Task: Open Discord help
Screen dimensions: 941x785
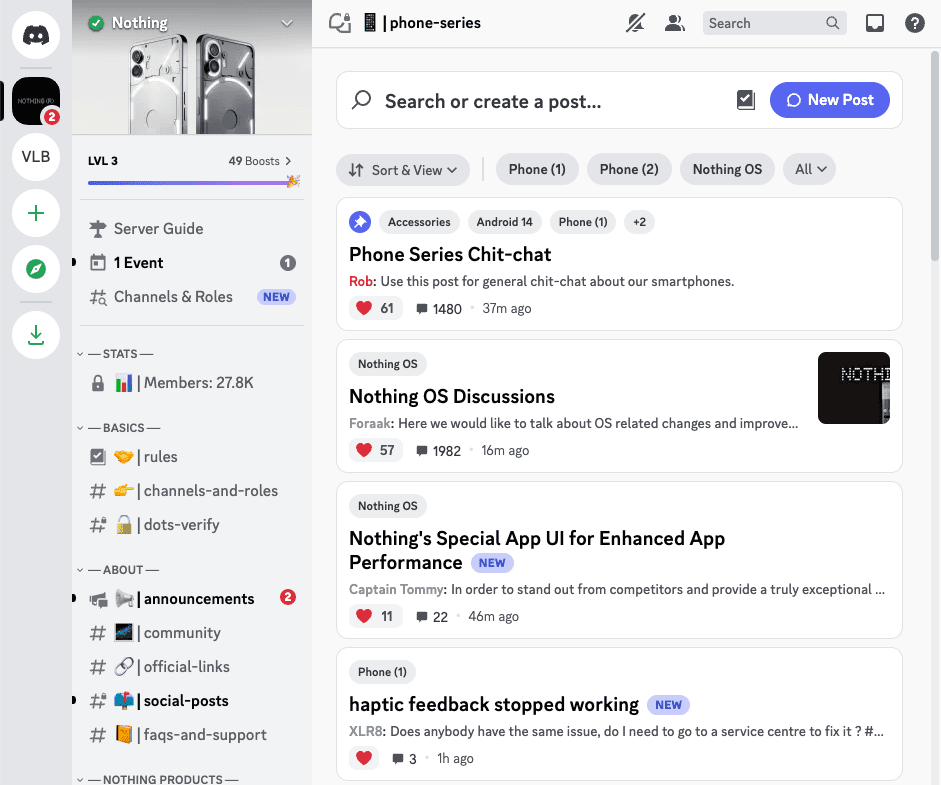Action: (915, 22)
